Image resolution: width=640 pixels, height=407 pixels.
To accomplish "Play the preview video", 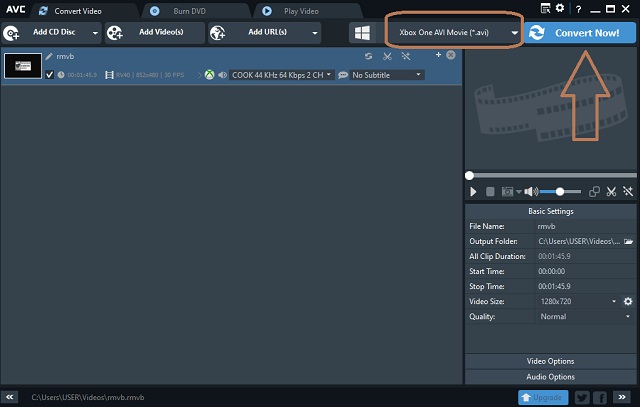I will 473,191.
